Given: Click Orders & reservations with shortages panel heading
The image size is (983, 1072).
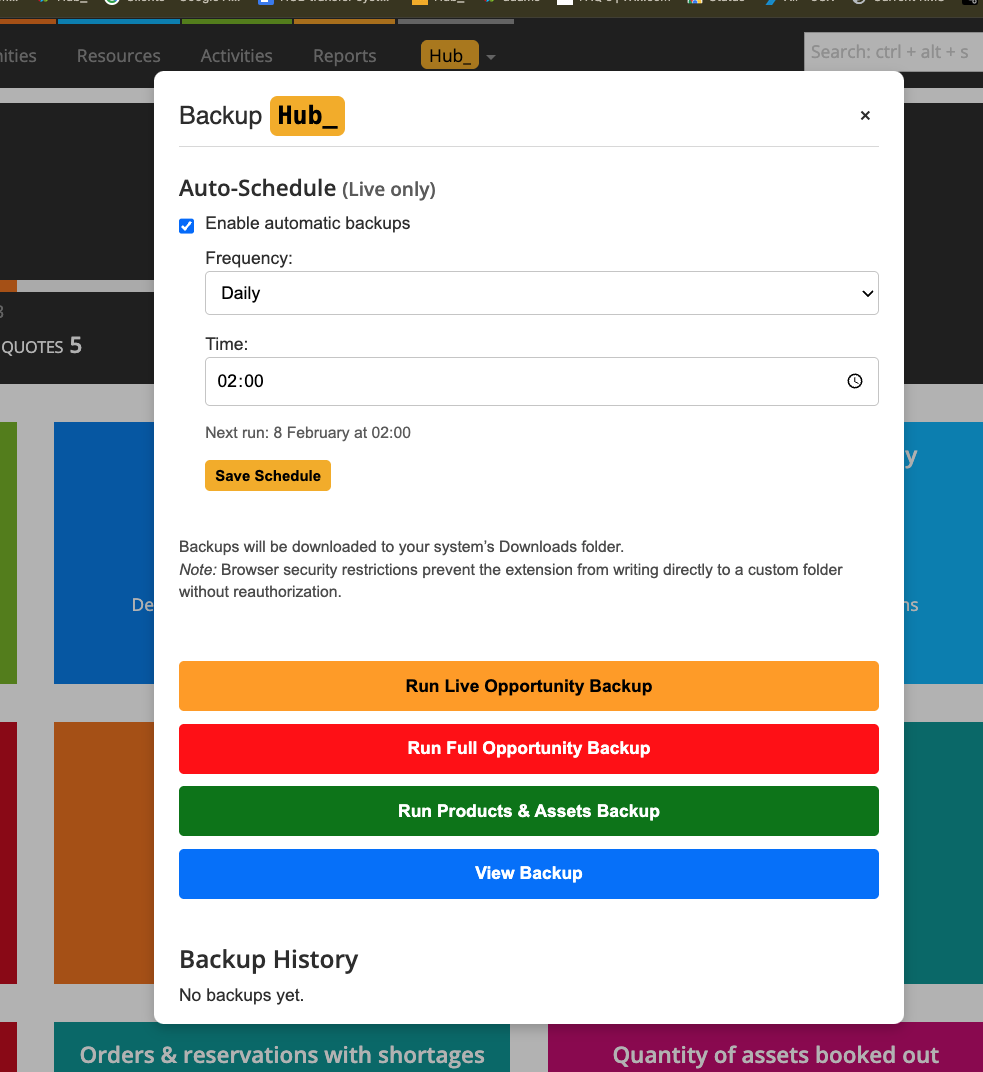Looking at the screenshot, I should tap(282, 1055).
